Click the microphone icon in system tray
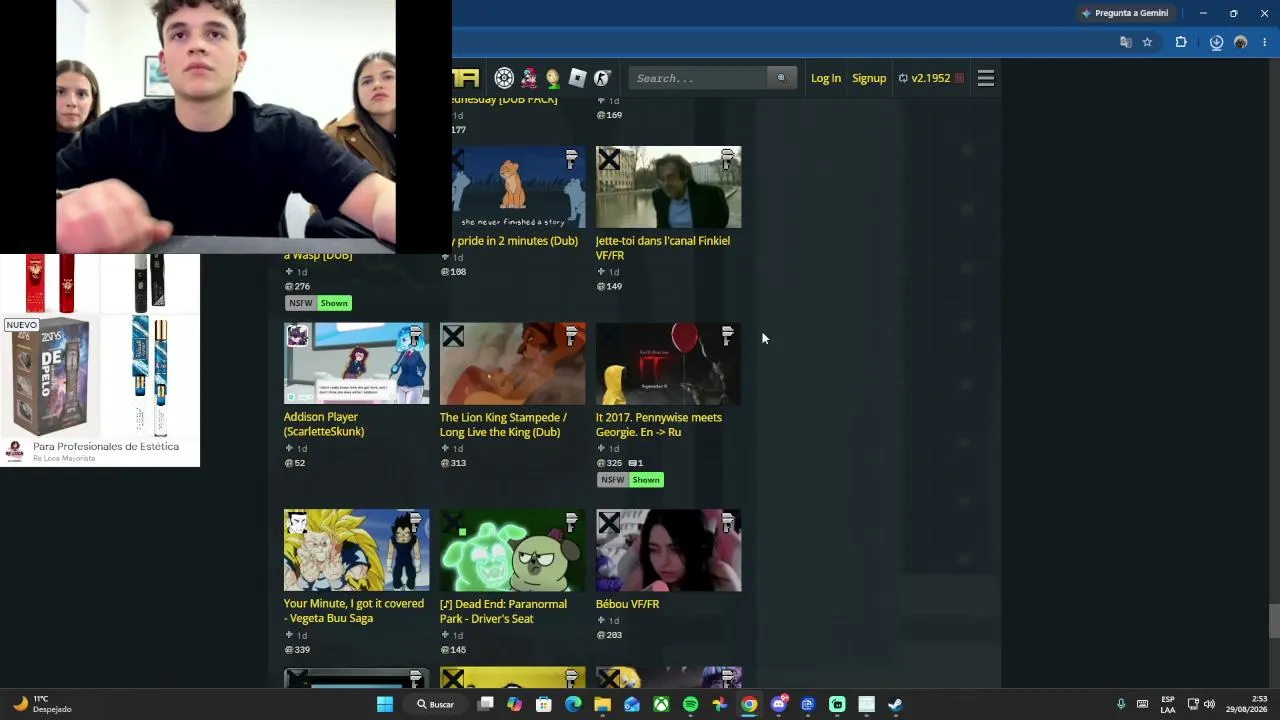 click(x=1121, y=704)
